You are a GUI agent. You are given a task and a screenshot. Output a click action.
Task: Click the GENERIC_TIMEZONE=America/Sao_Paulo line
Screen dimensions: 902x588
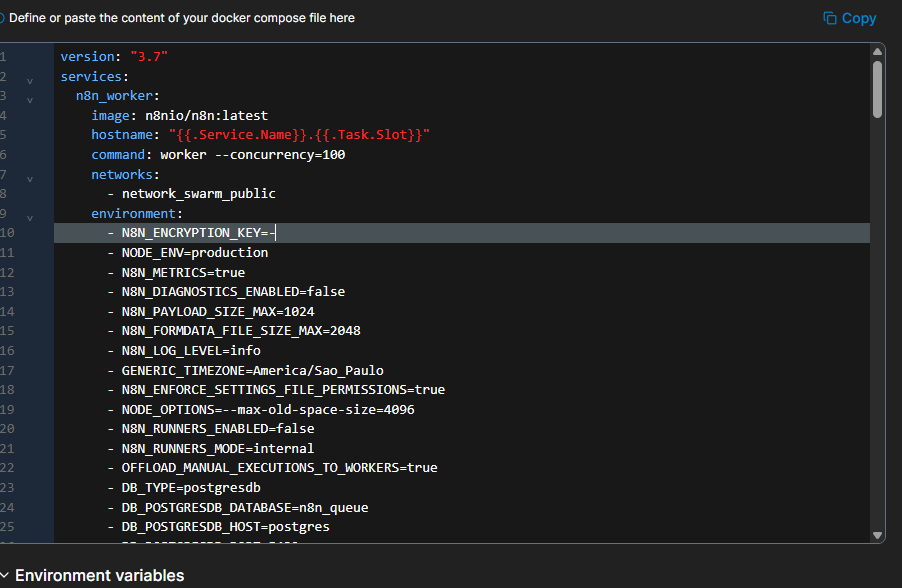[x=252, y=370]
